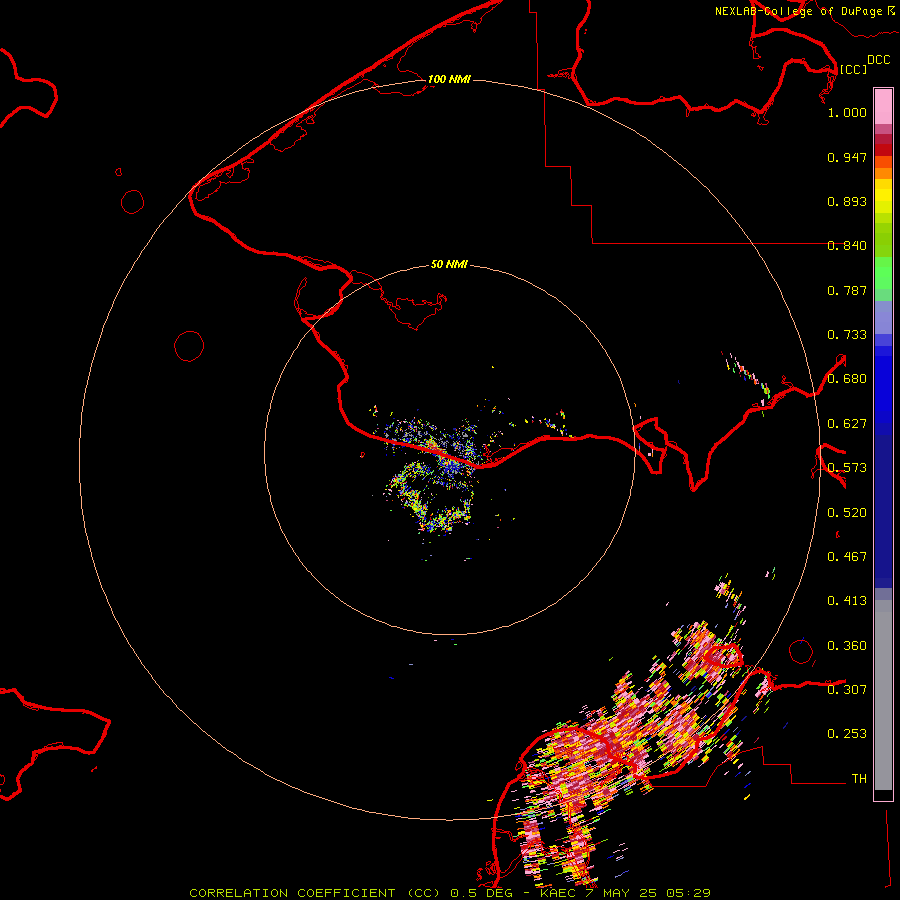Image resolution: width=900 pixels, height=900 pixels.
Task: Click the 1.000 color scale label
Action: (x=847, y=112)
